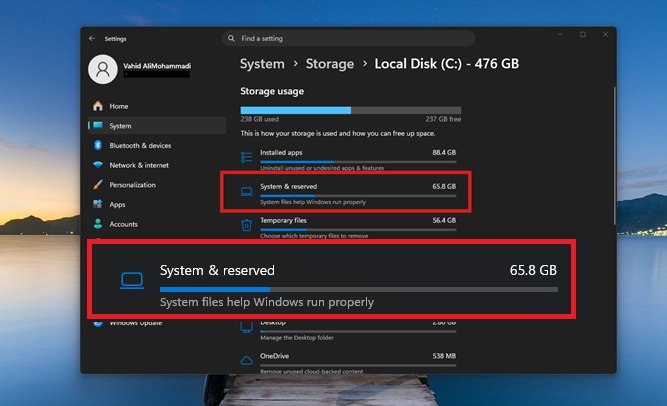Image resolution: width=667 pixels, height=406 pixels.
Task: Click the storage page vertical scrollbar
Action: point(614,155)
